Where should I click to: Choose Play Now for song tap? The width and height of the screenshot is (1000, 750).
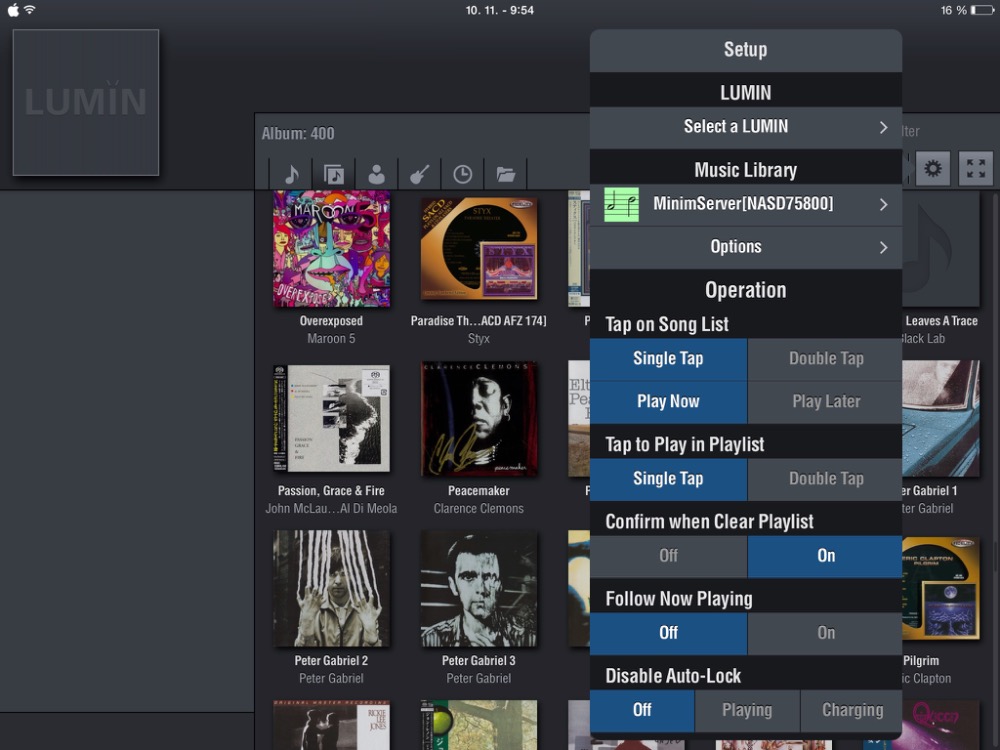click(x=668, y=402)
